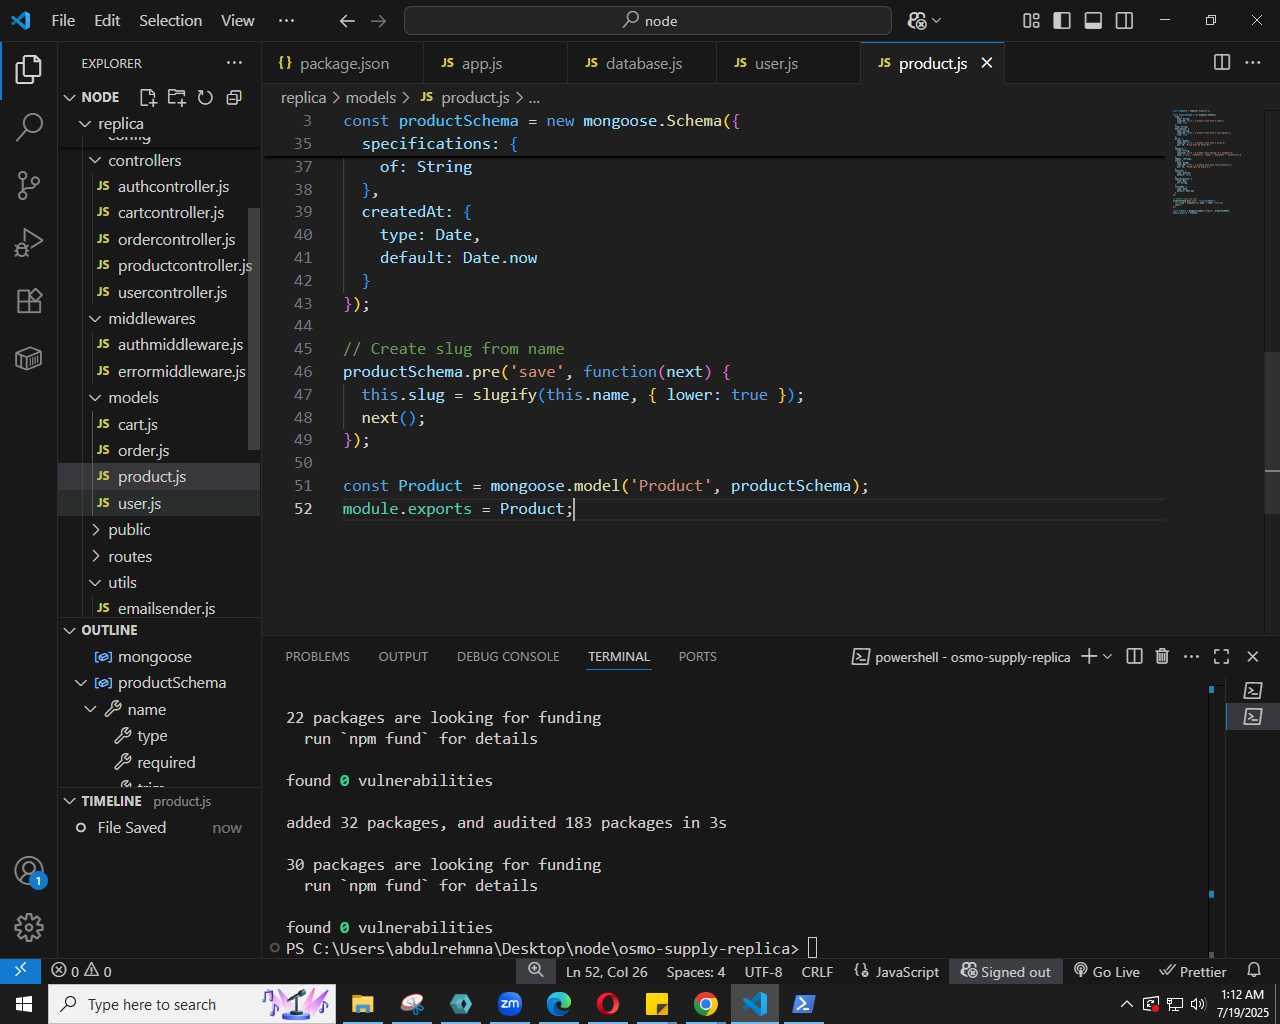Open the Copilot chat icon in title bar
Screen dimensions: 1280x1024
click(x=917, y=20)
